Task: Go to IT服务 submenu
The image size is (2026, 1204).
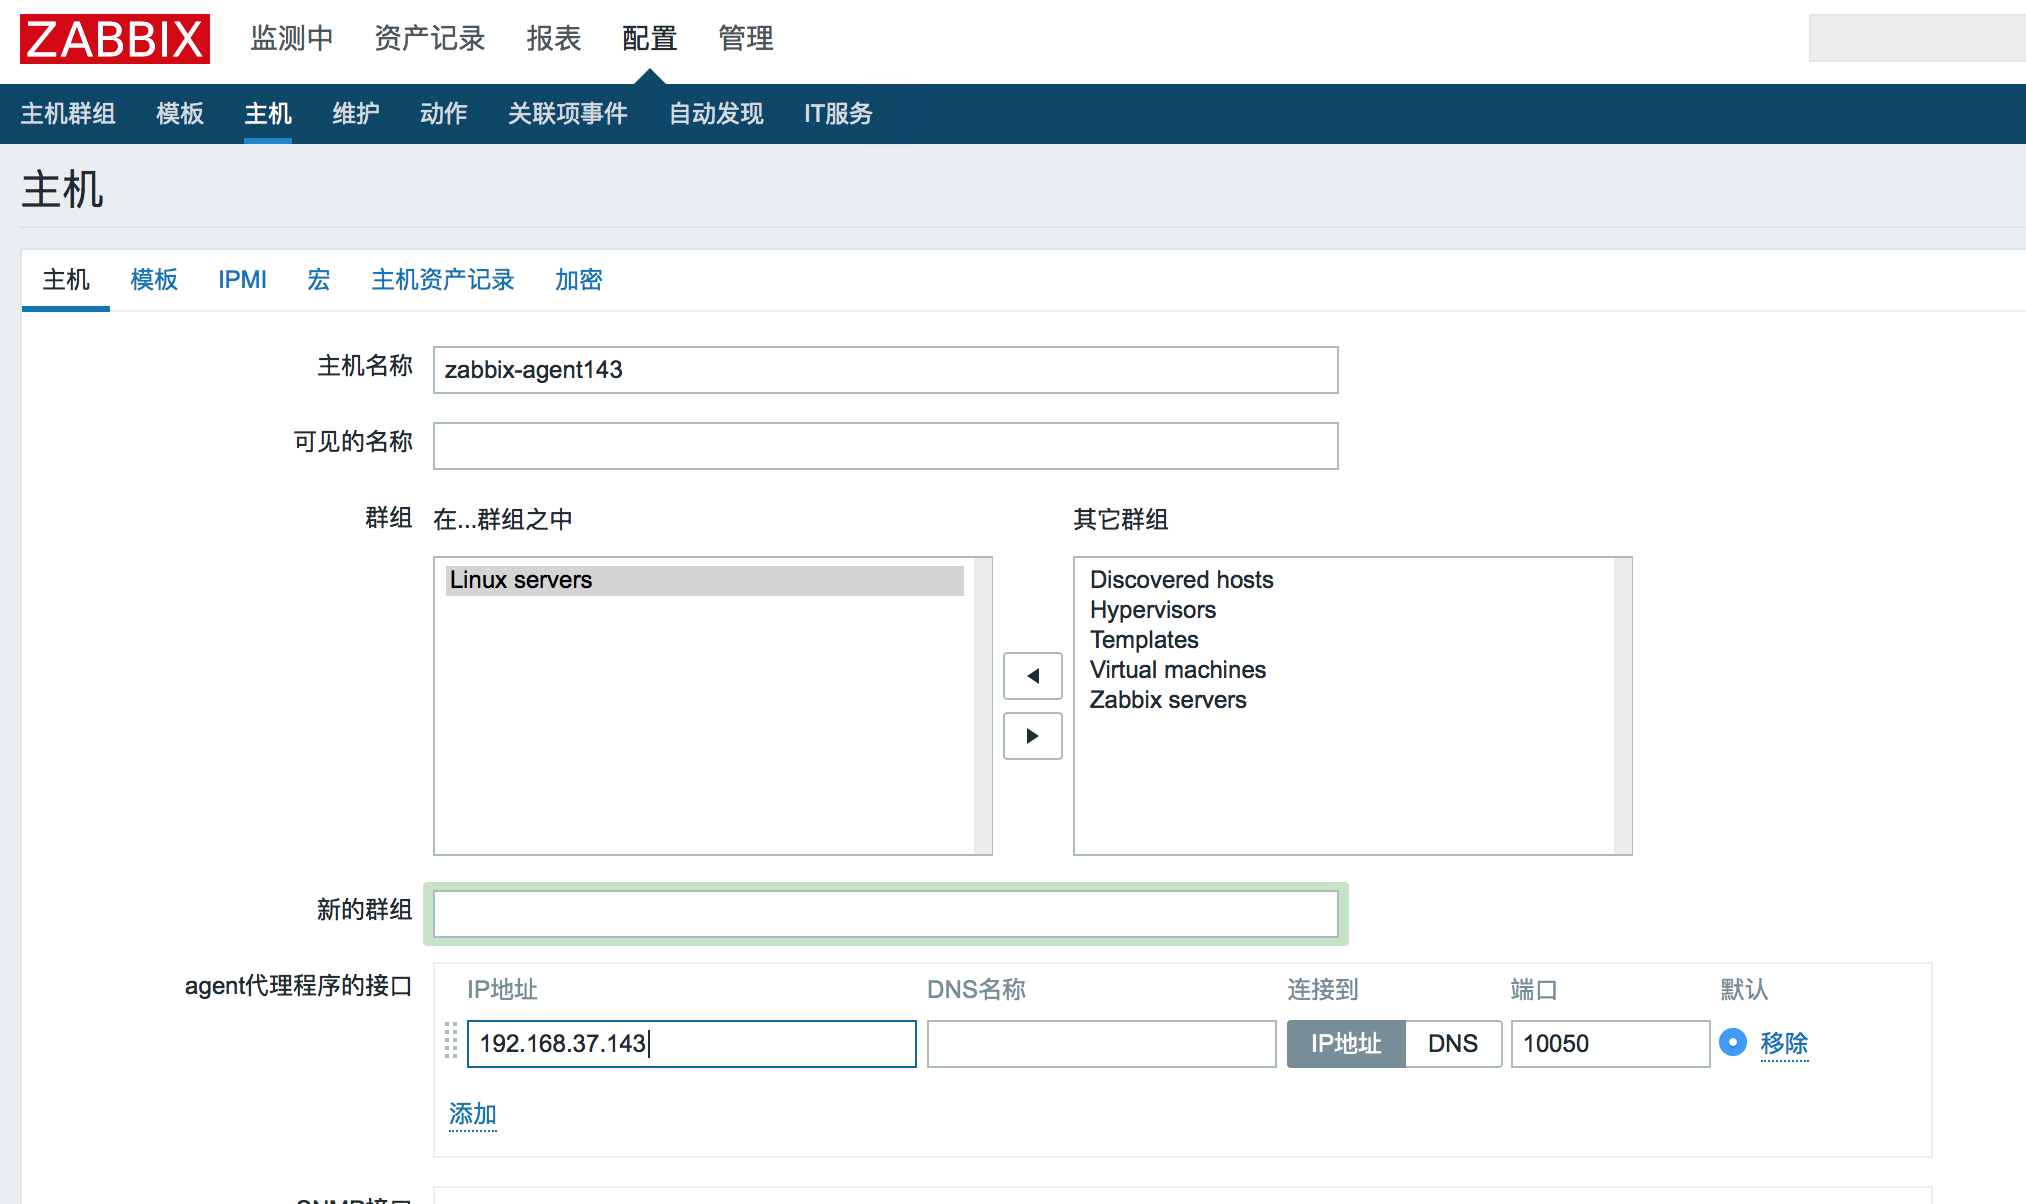Action: coord(838,114)
